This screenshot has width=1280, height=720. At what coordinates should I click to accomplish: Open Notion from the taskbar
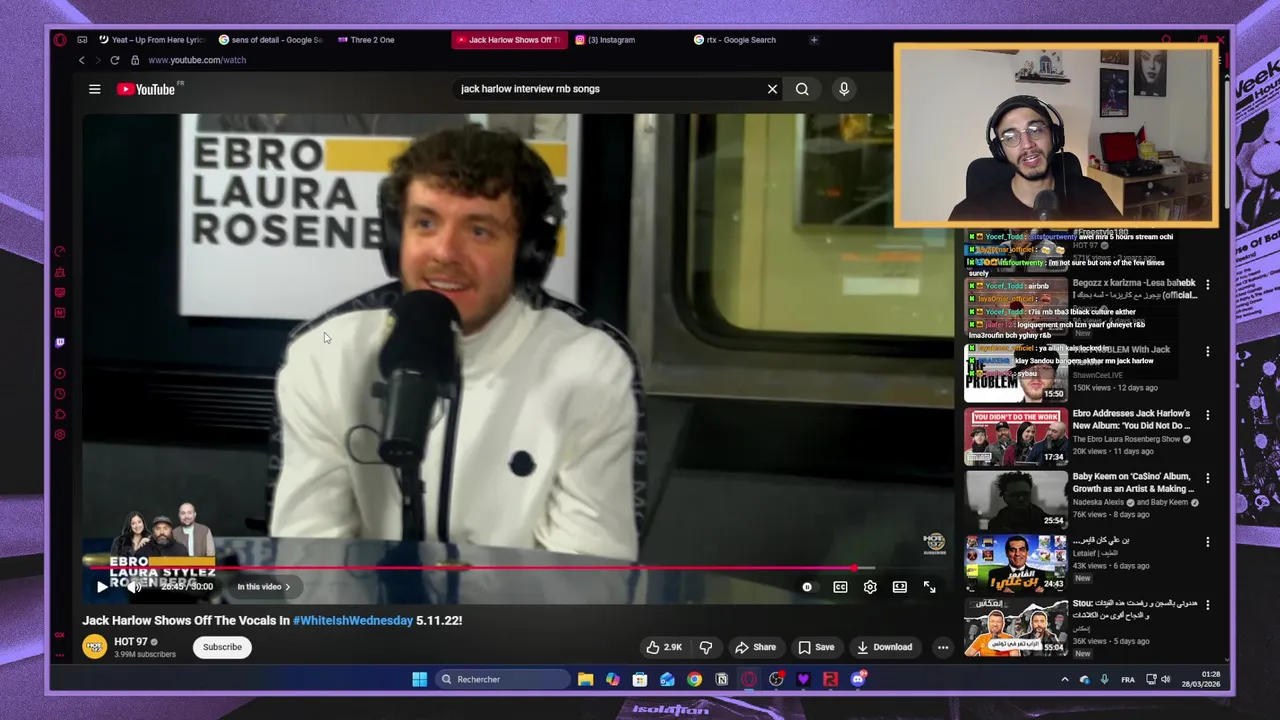pyautogui.click(x=721, y=679)
